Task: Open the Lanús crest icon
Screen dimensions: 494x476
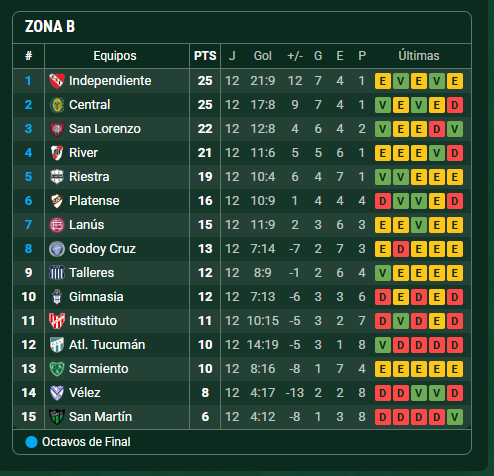Action: click(57, 225)
